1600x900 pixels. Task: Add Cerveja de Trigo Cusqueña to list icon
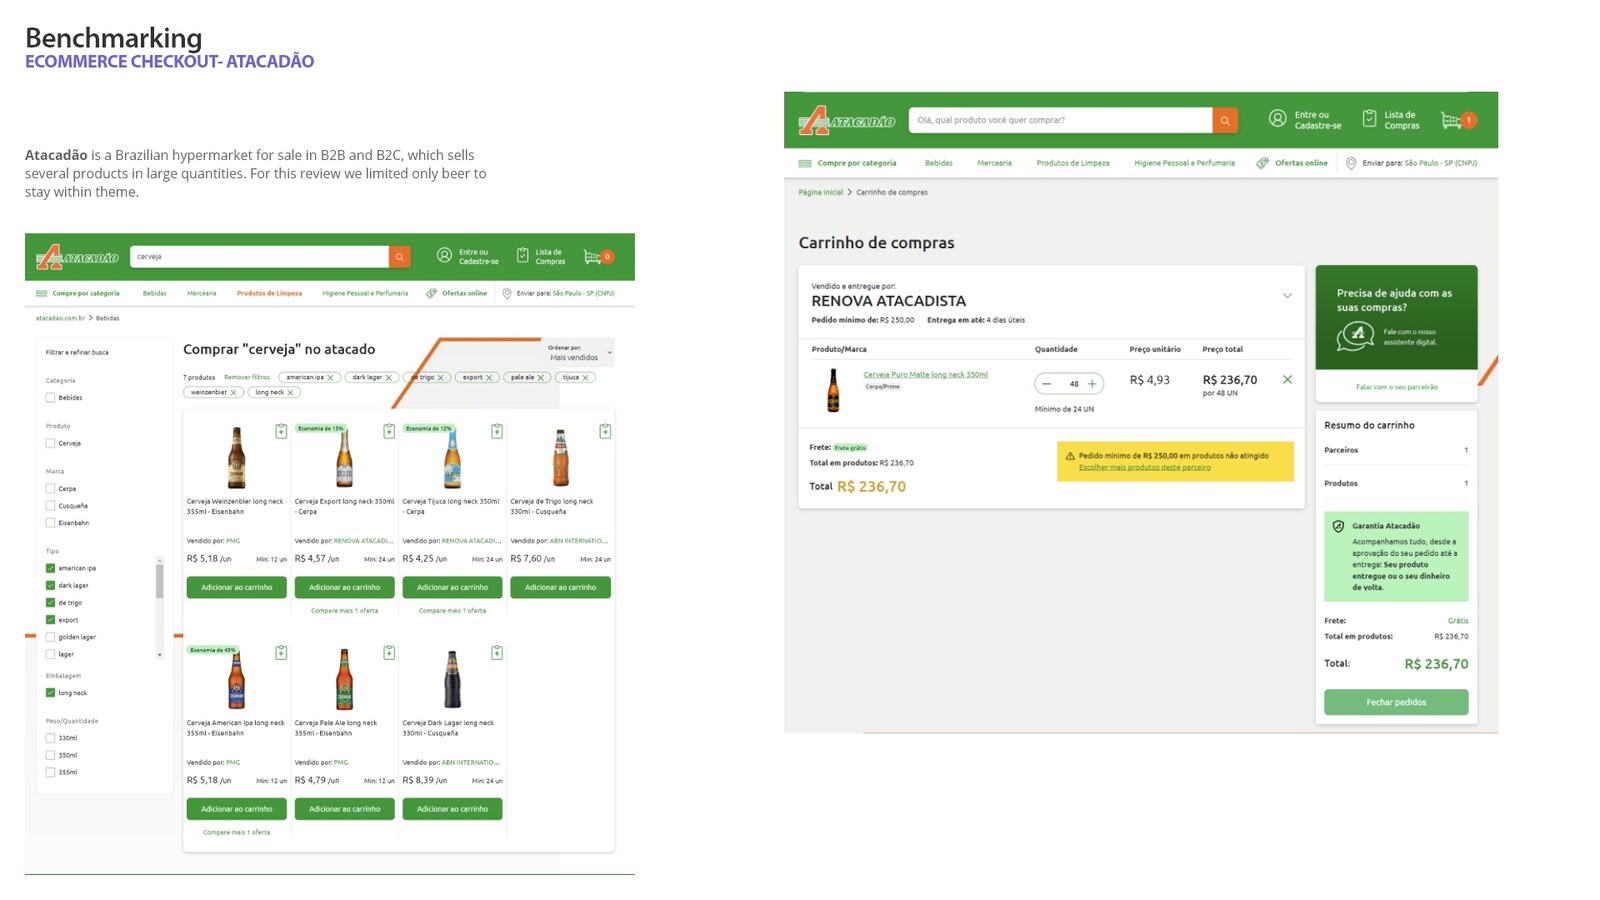pyautogui.click(x=605, y=431)
